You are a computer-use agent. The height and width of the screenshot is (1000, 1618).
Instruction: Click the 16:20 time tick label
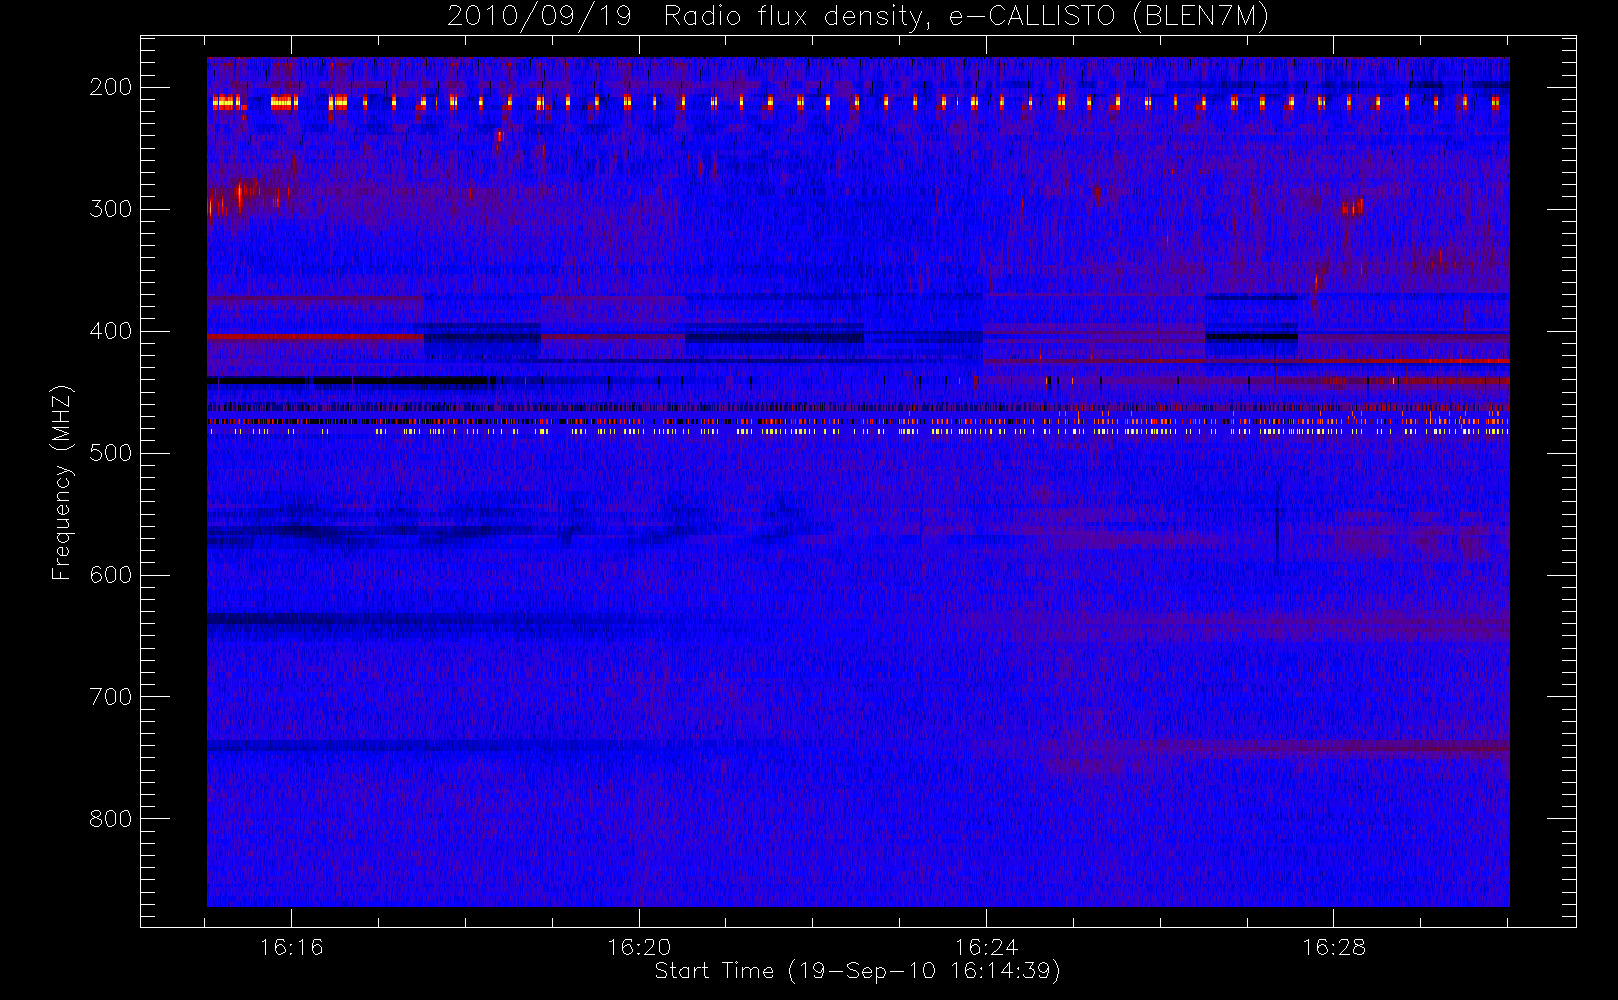(639, 947)
